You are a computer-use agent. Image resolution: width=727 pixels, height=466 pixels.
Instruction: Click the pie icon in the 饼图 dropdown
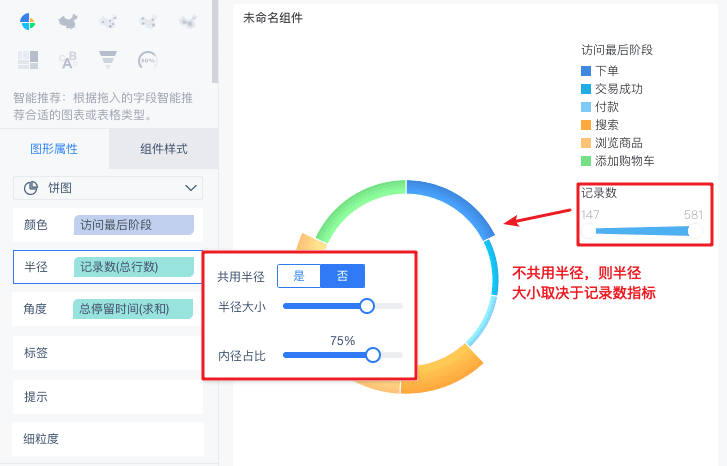click(31, 188)
